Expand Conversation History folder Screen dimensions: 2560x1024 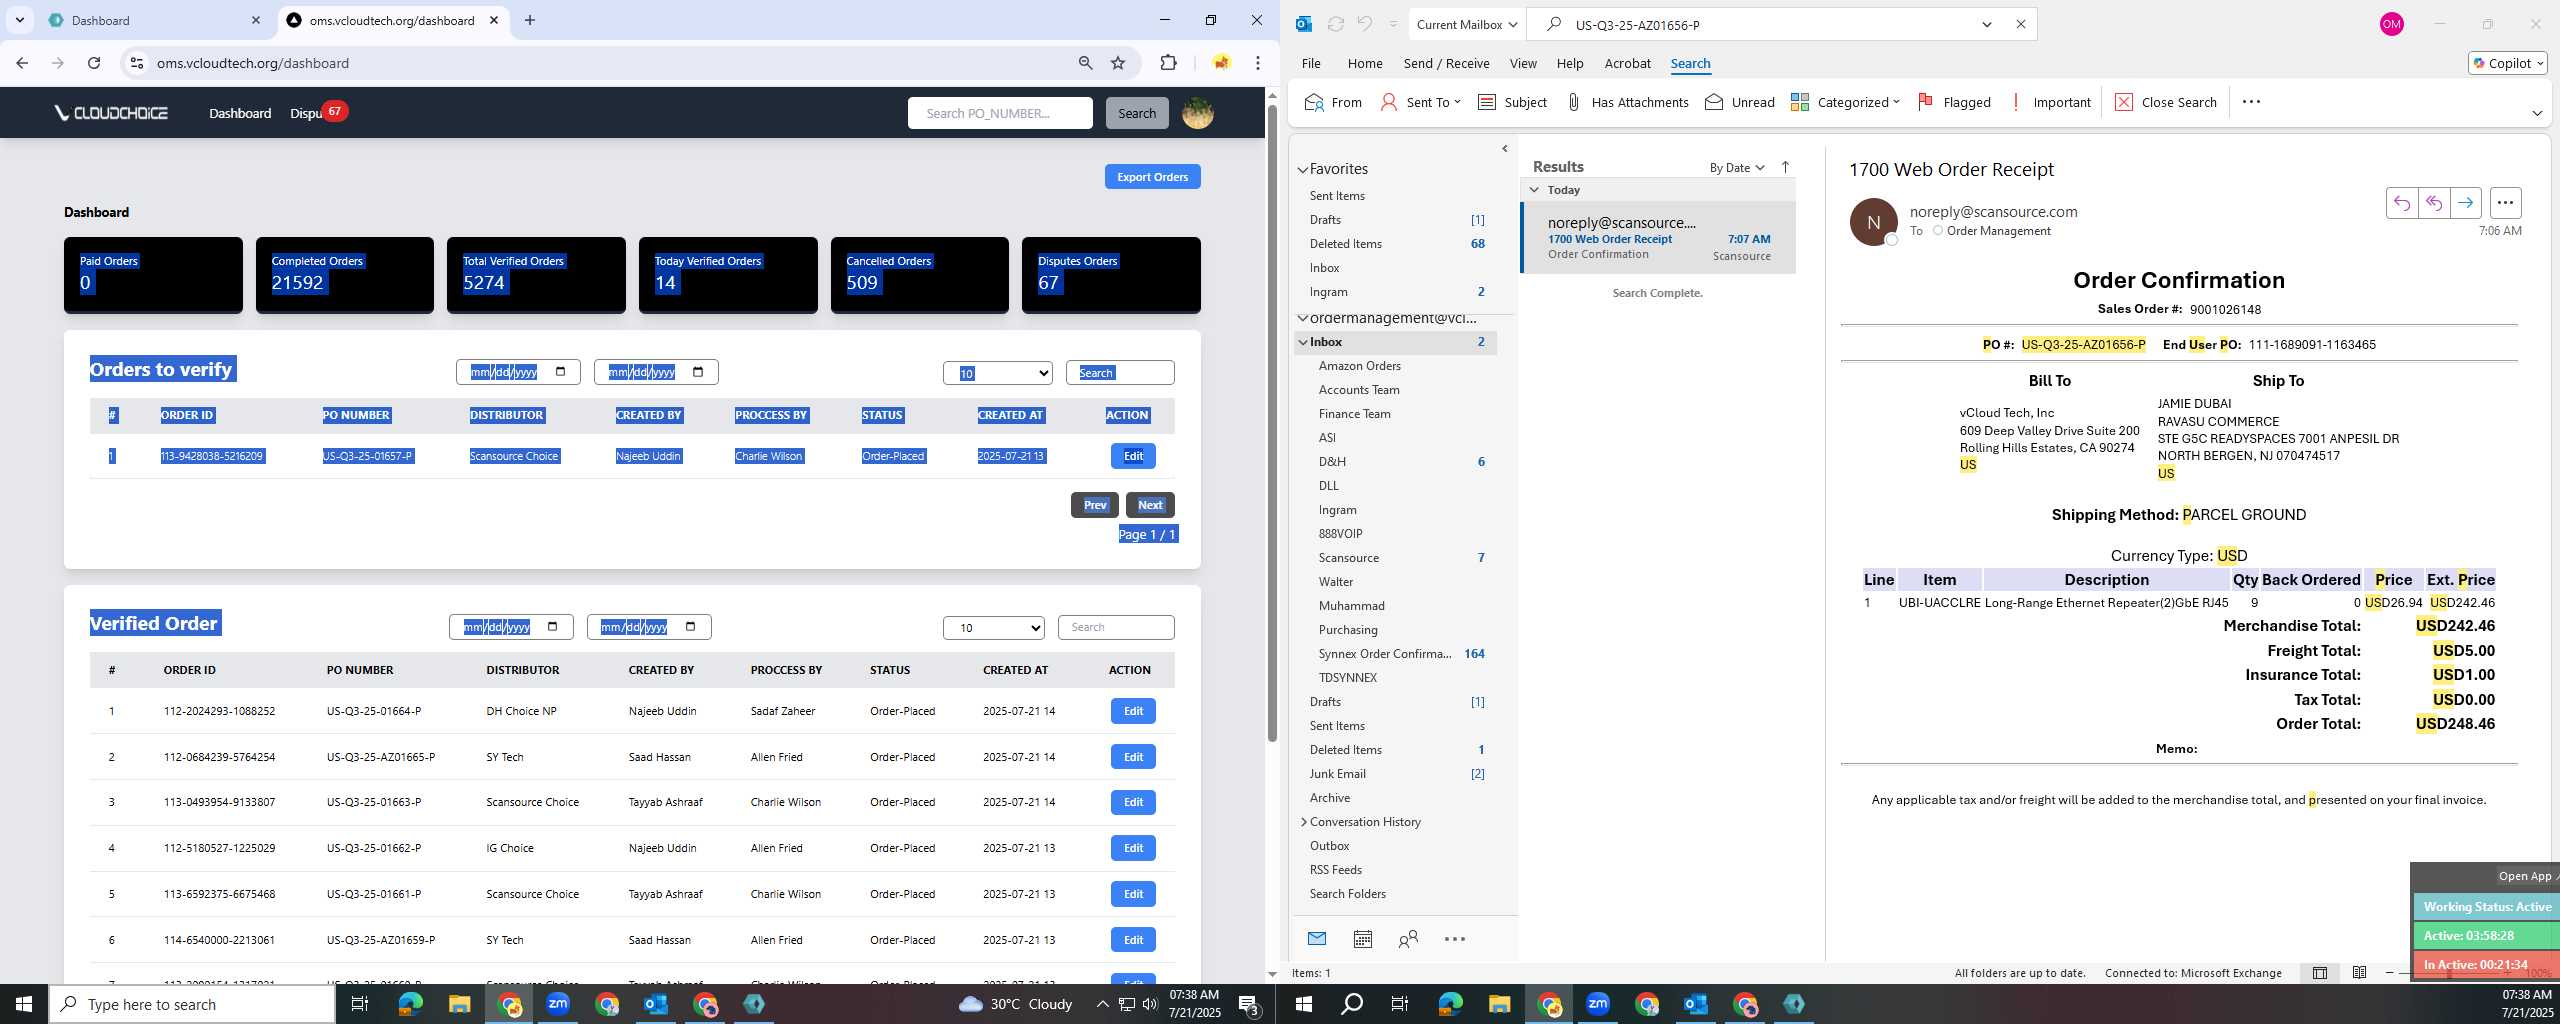[x=1304, y=822]
